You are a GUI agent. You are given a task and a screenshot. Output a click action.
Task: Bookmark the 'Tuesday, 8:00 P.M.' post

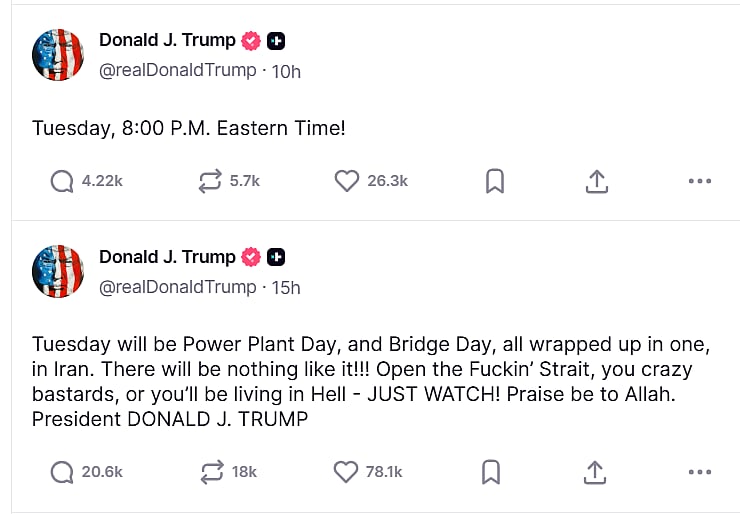tap(494, 181)
